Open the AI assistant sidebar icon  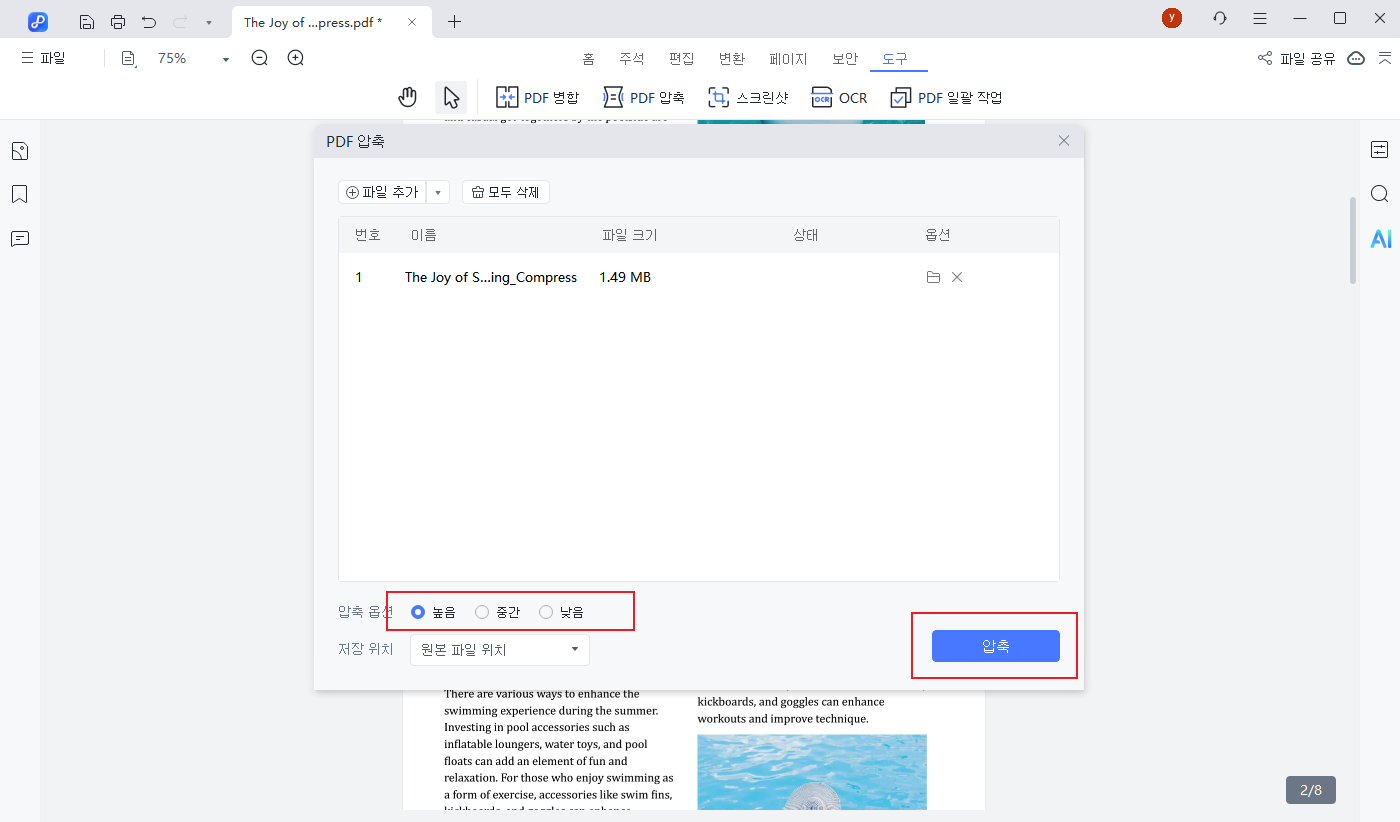pos(1380,239)
